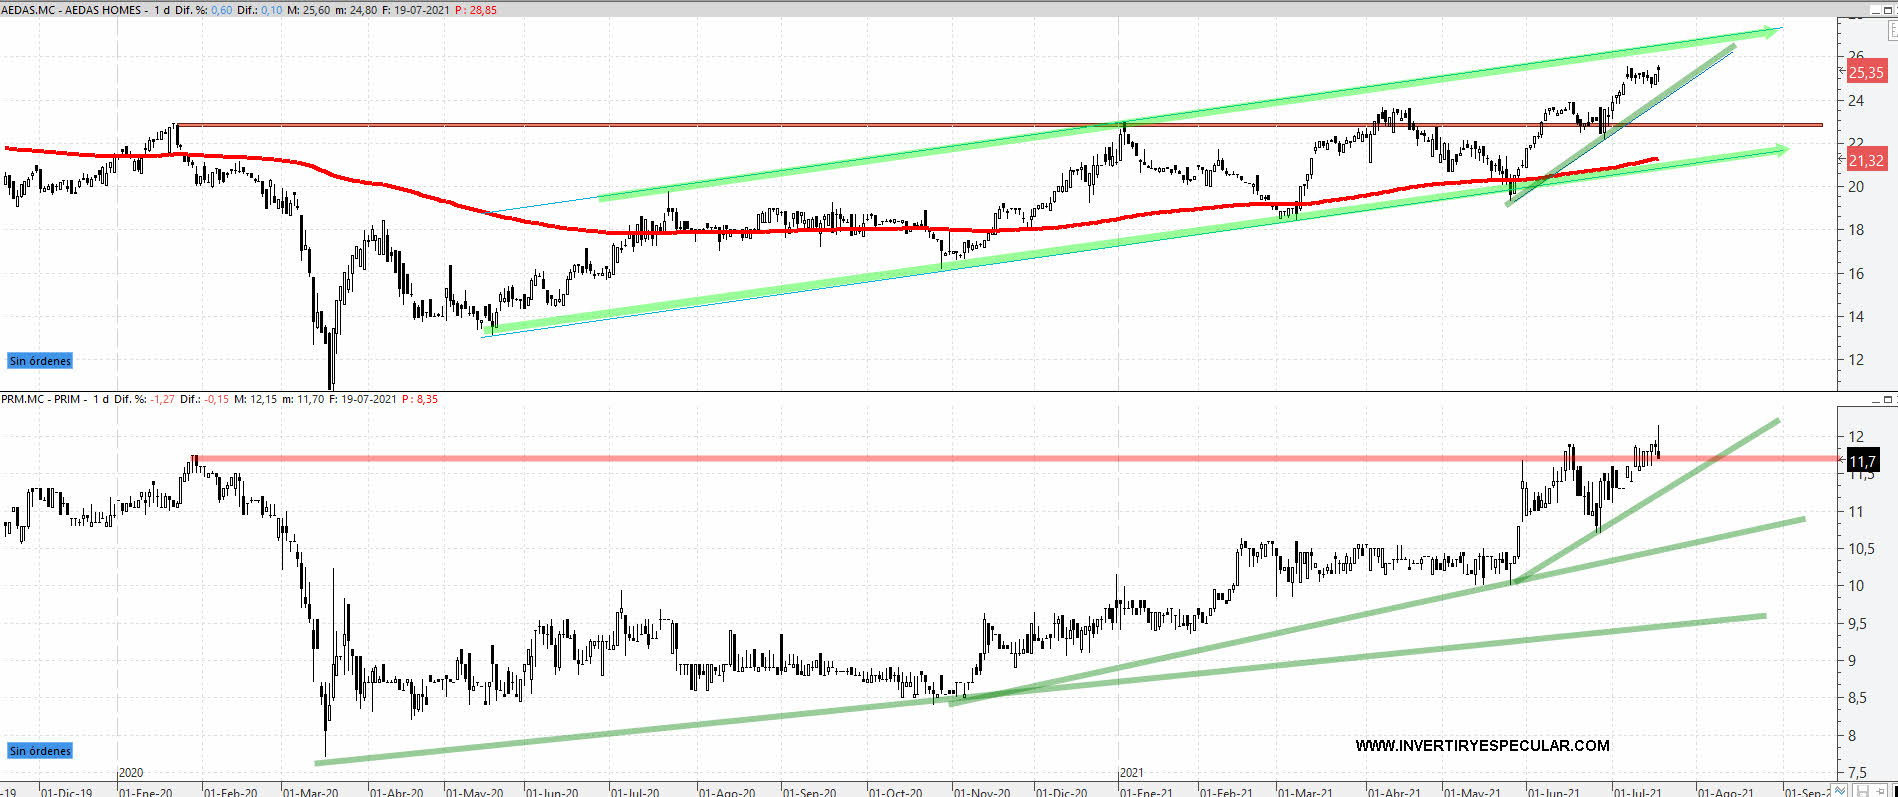Minimize the PRIM chart panel
This screenshot has width=1898, height=797.
1875,400
